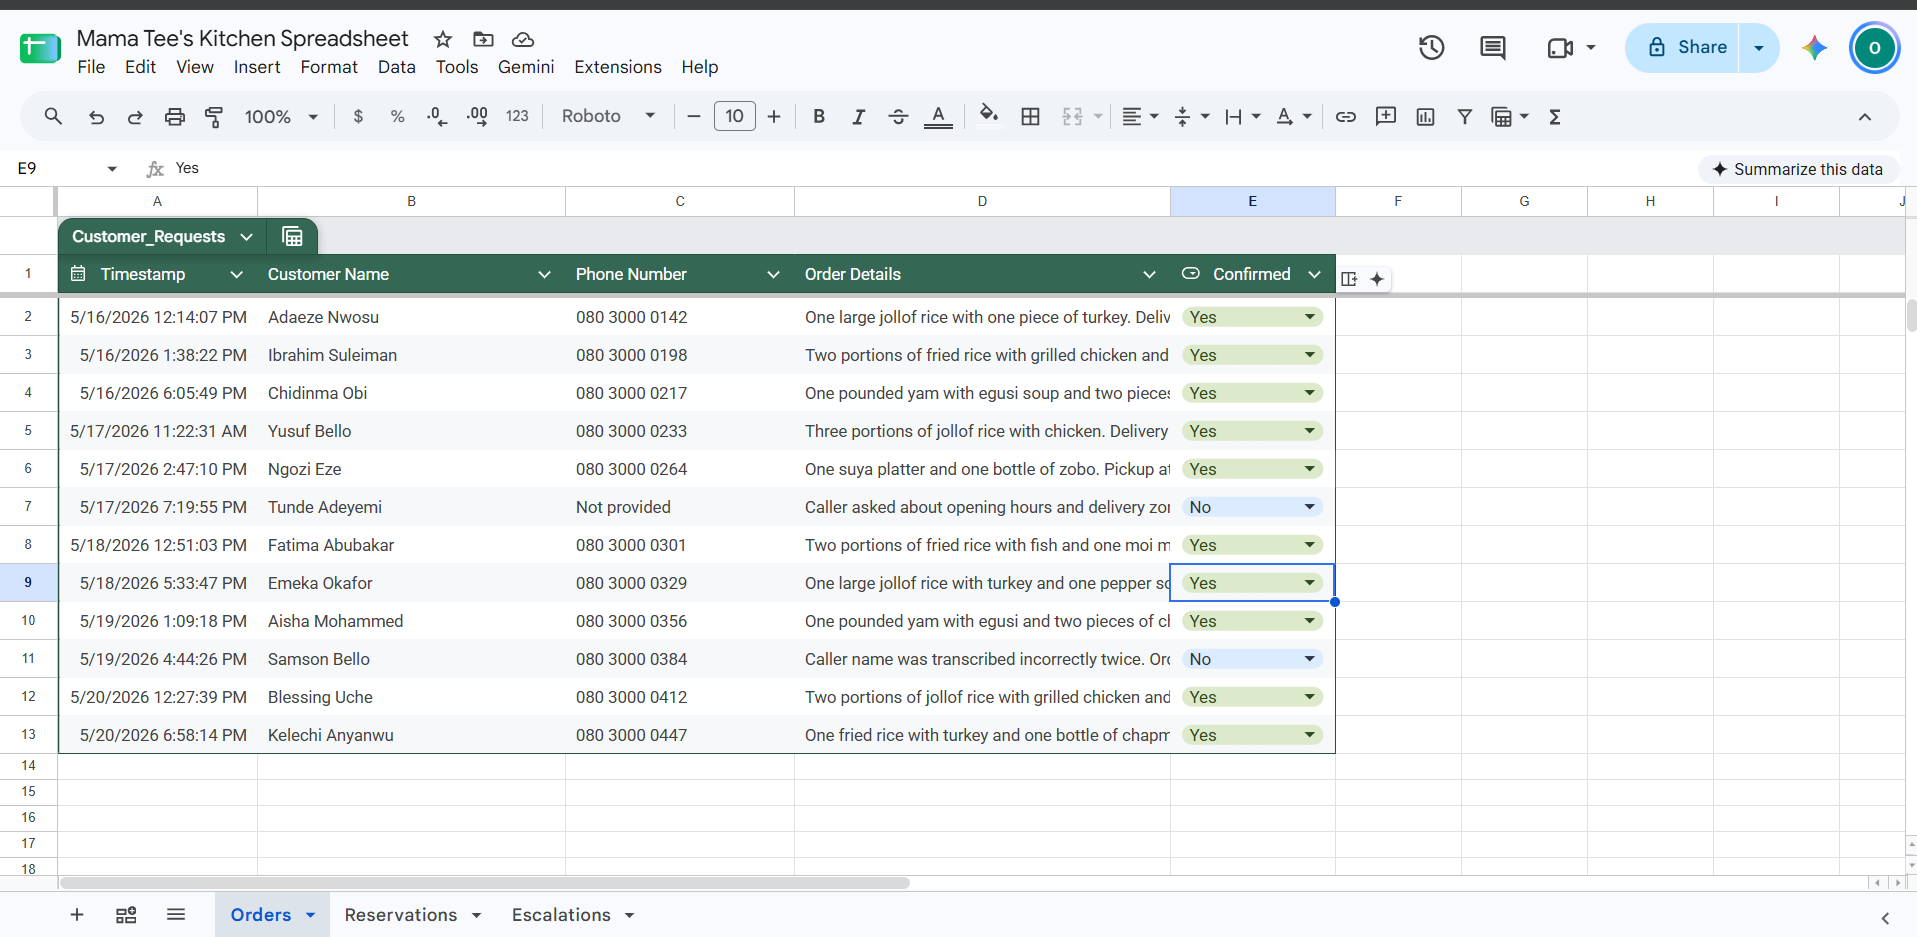Viewport: 1917px width, 937px height.
Task: Open version history clock icon
Action: (1431, 47)
